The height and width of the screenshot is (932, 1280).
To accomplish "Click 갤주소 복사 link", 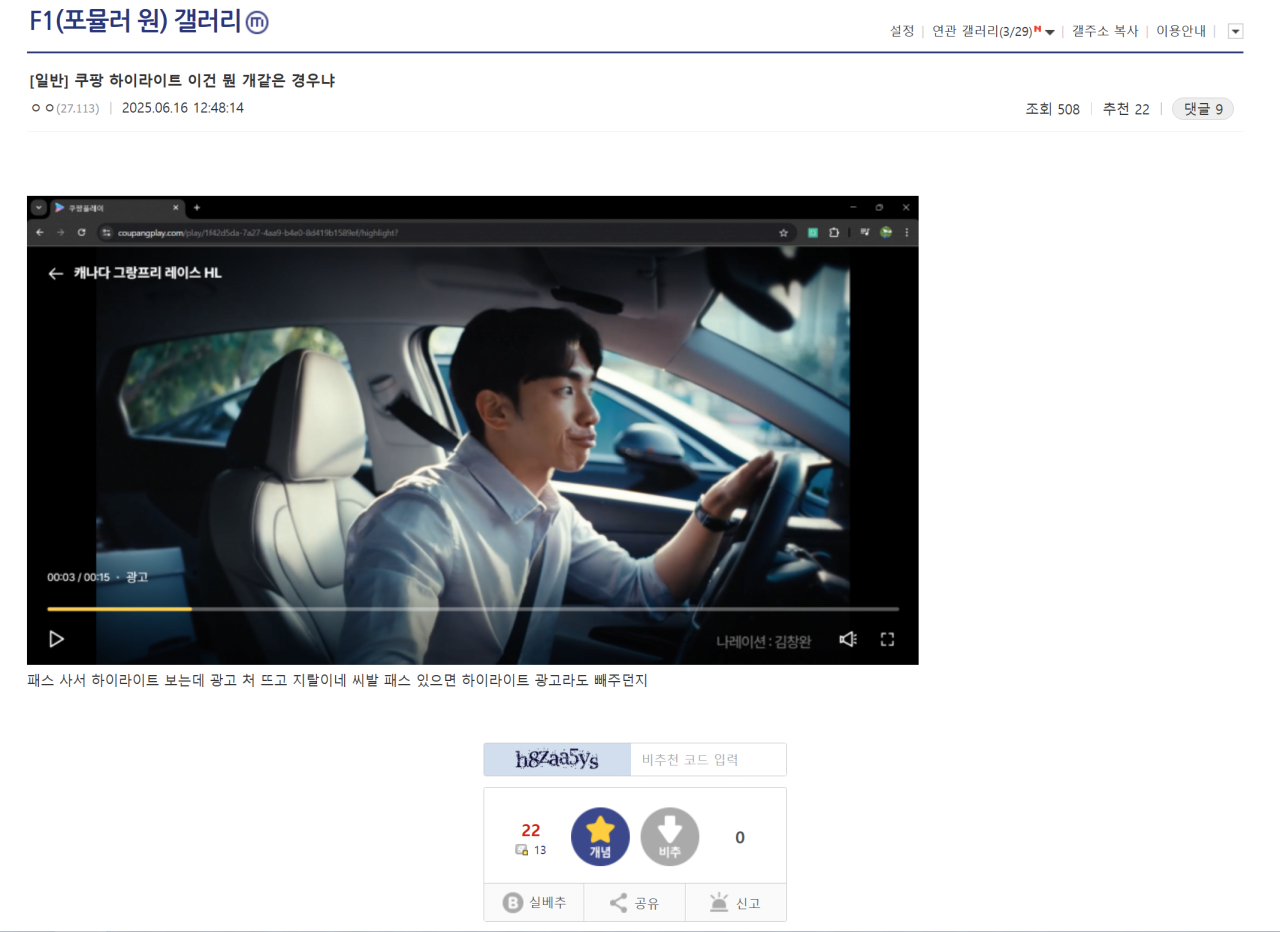I will point(1105,31).
